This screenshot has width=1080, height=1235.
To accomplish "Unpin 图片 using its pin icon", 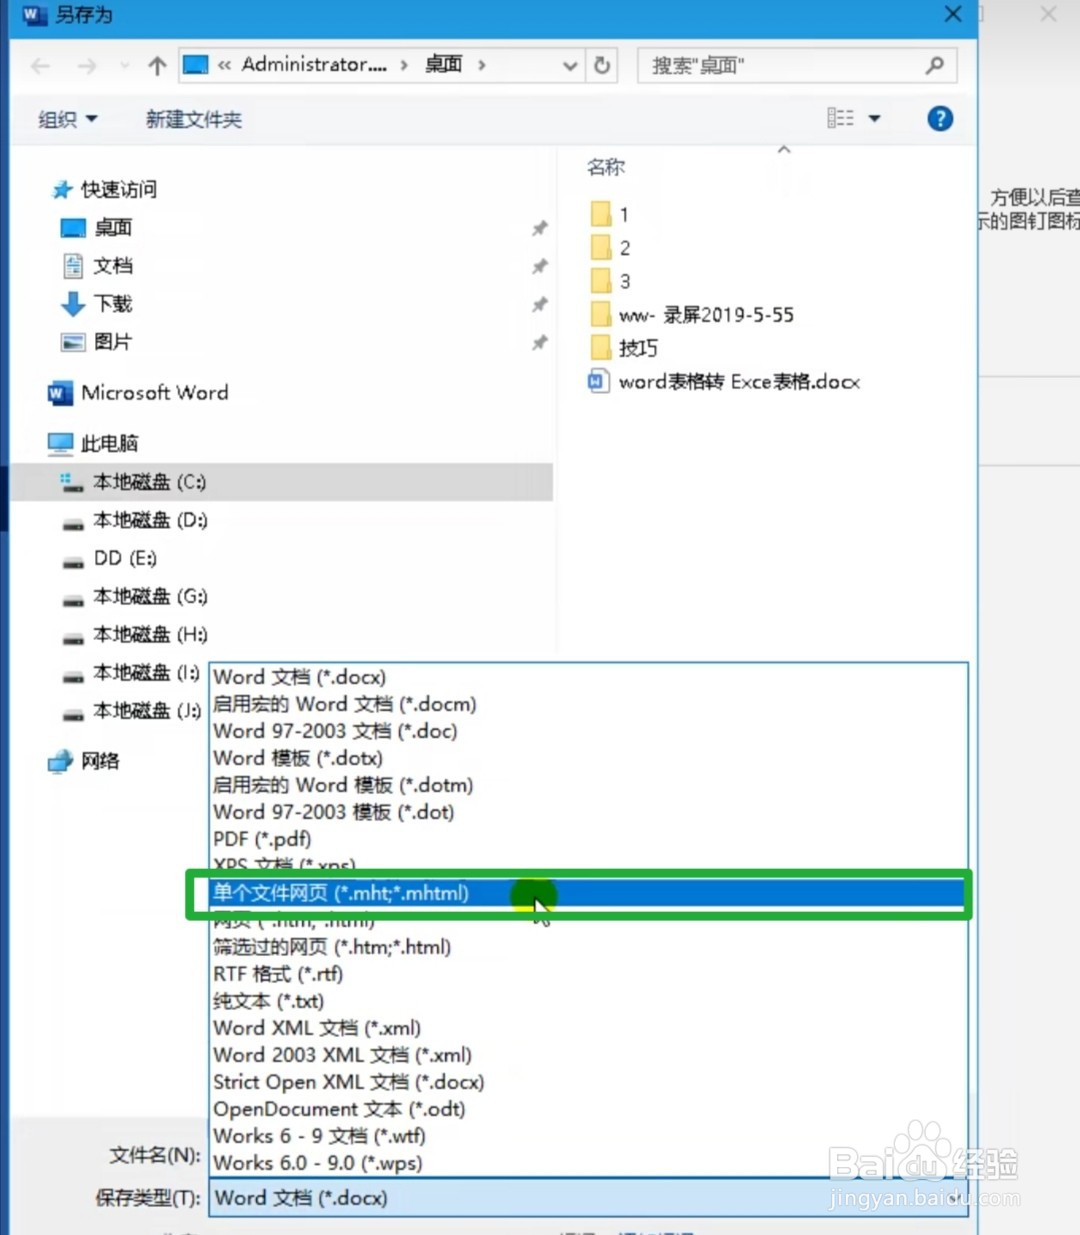I will pos(539,342).
